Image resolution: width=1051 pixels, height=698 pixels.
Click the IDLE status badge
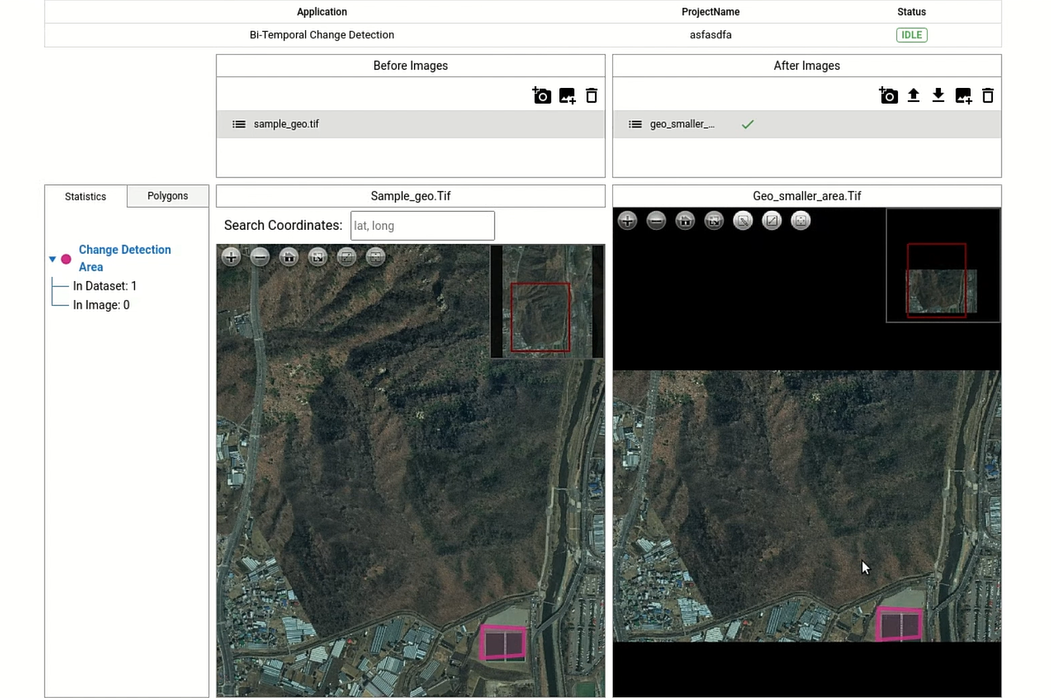911,34
